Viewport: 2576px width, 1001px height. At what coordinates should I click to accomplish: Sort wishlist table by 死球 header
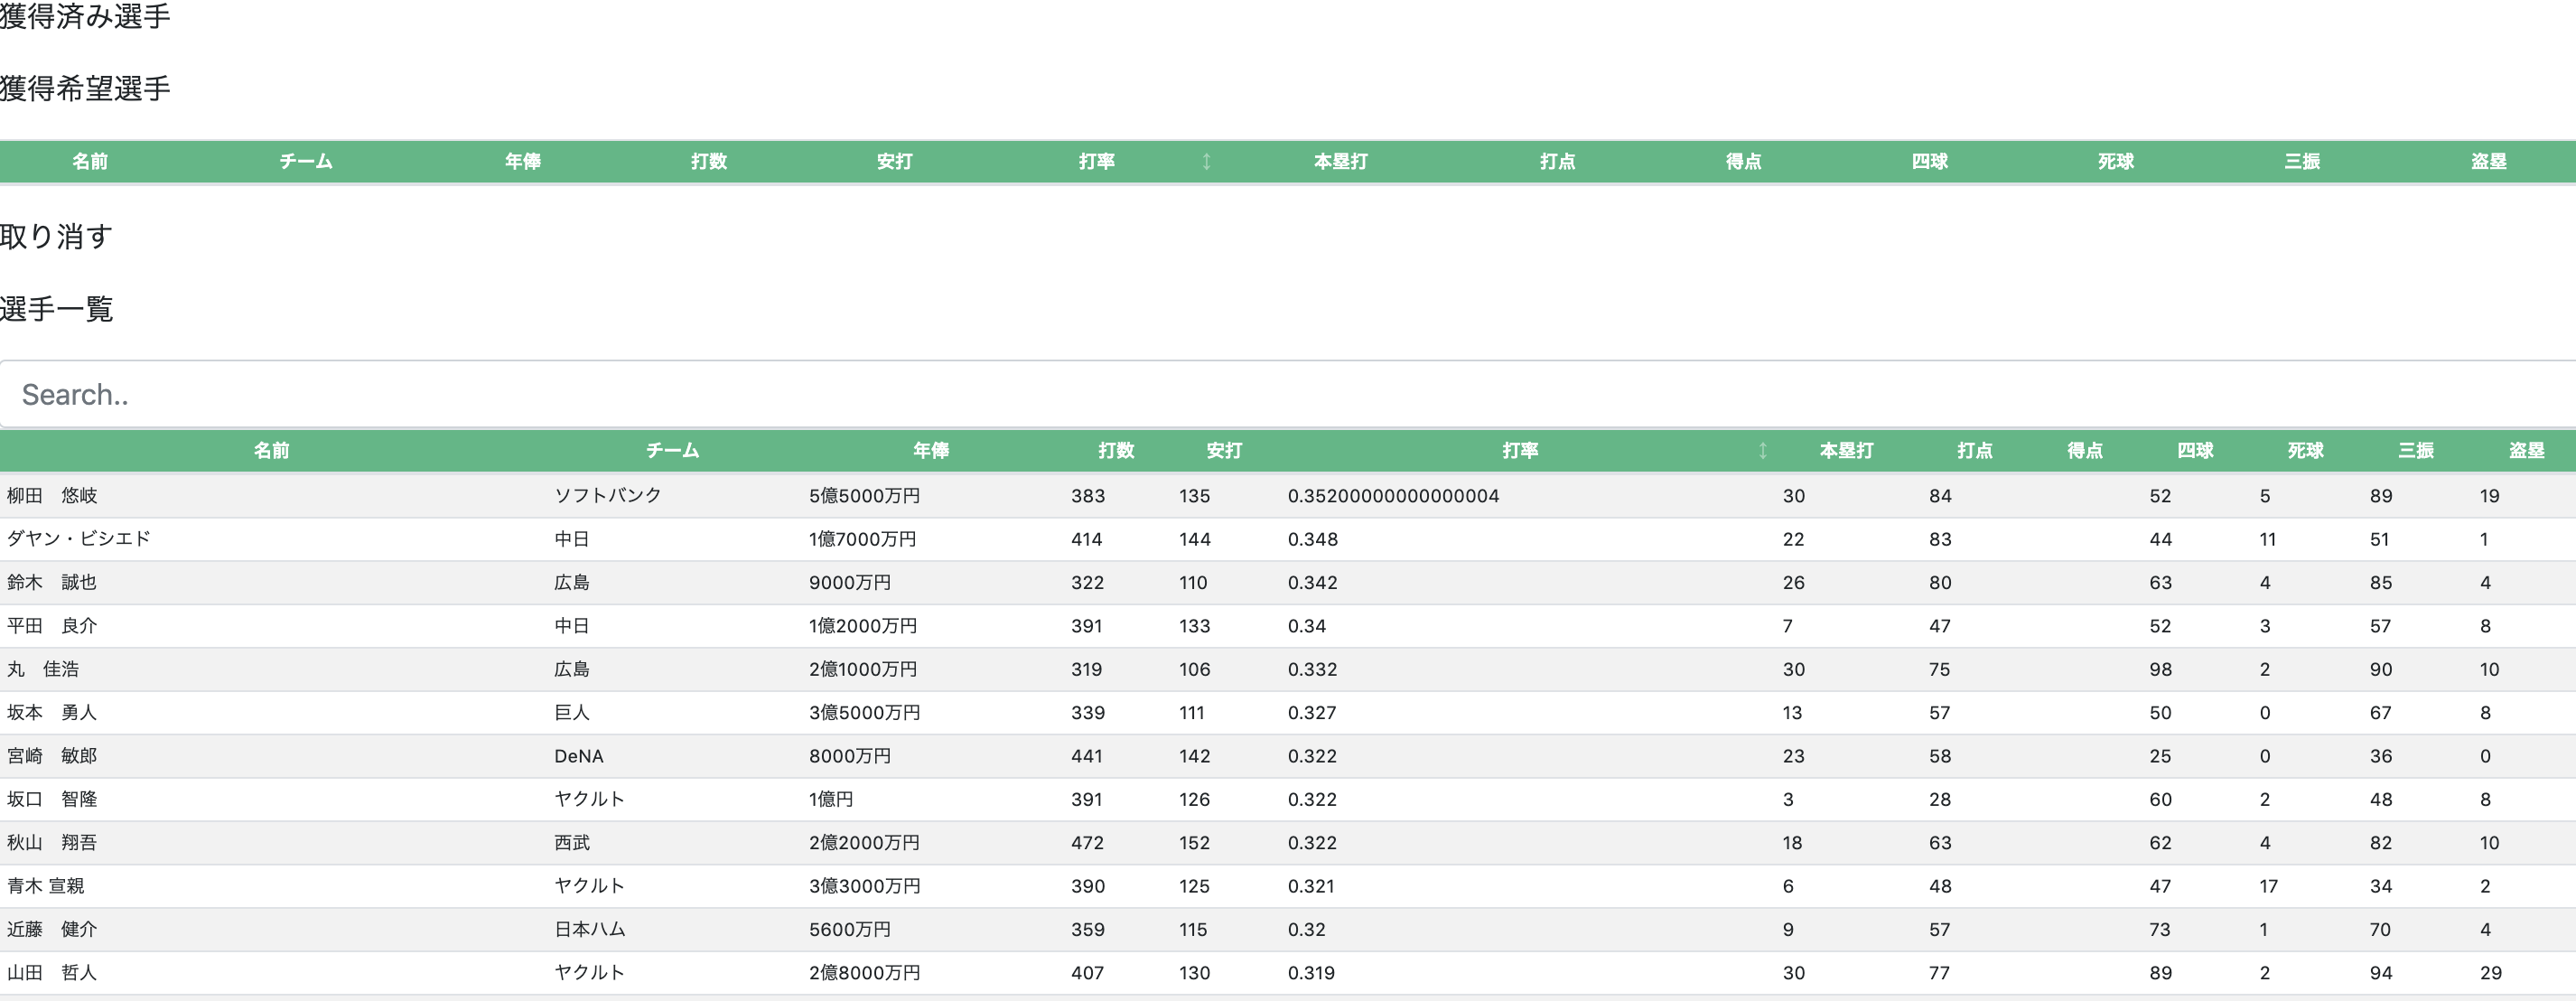[2116, 162]
